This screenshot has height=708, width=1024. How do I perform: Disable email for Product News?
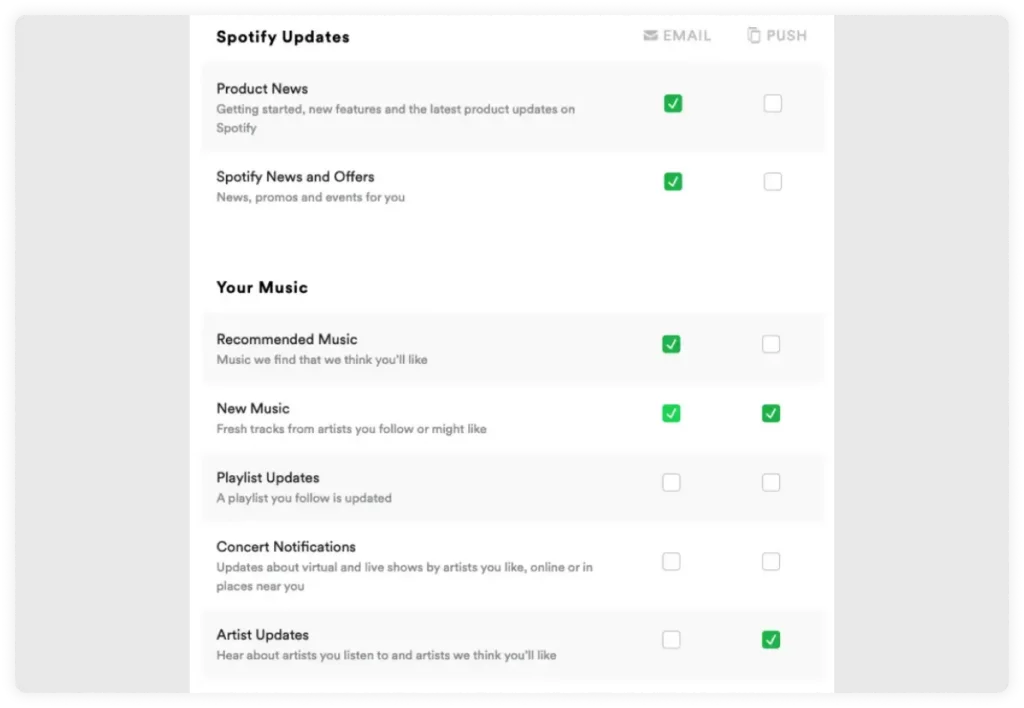(x=673, y=103)
